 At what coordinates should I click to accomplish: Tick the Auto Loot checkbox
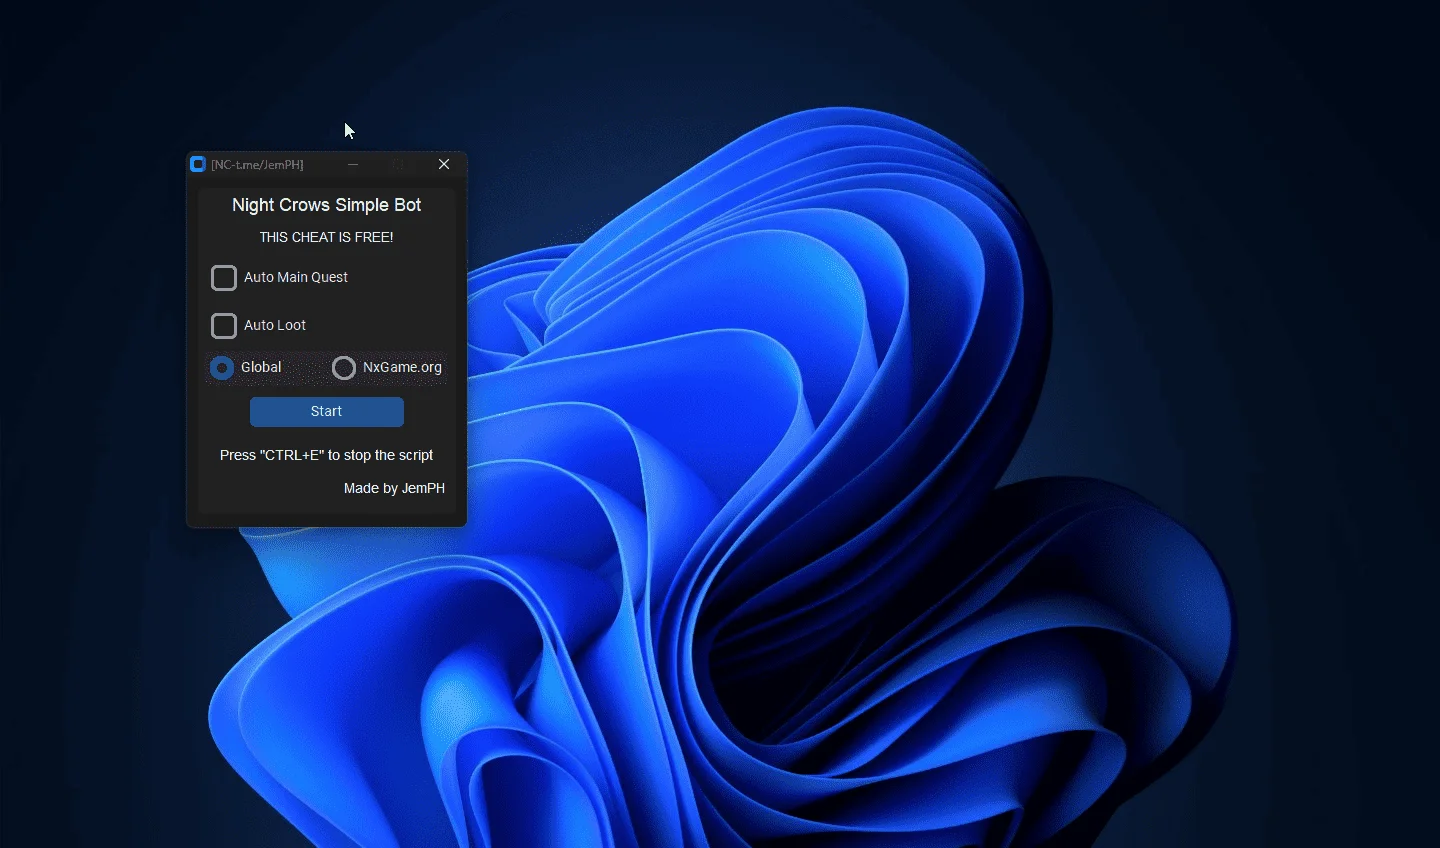tap(224, 326)
